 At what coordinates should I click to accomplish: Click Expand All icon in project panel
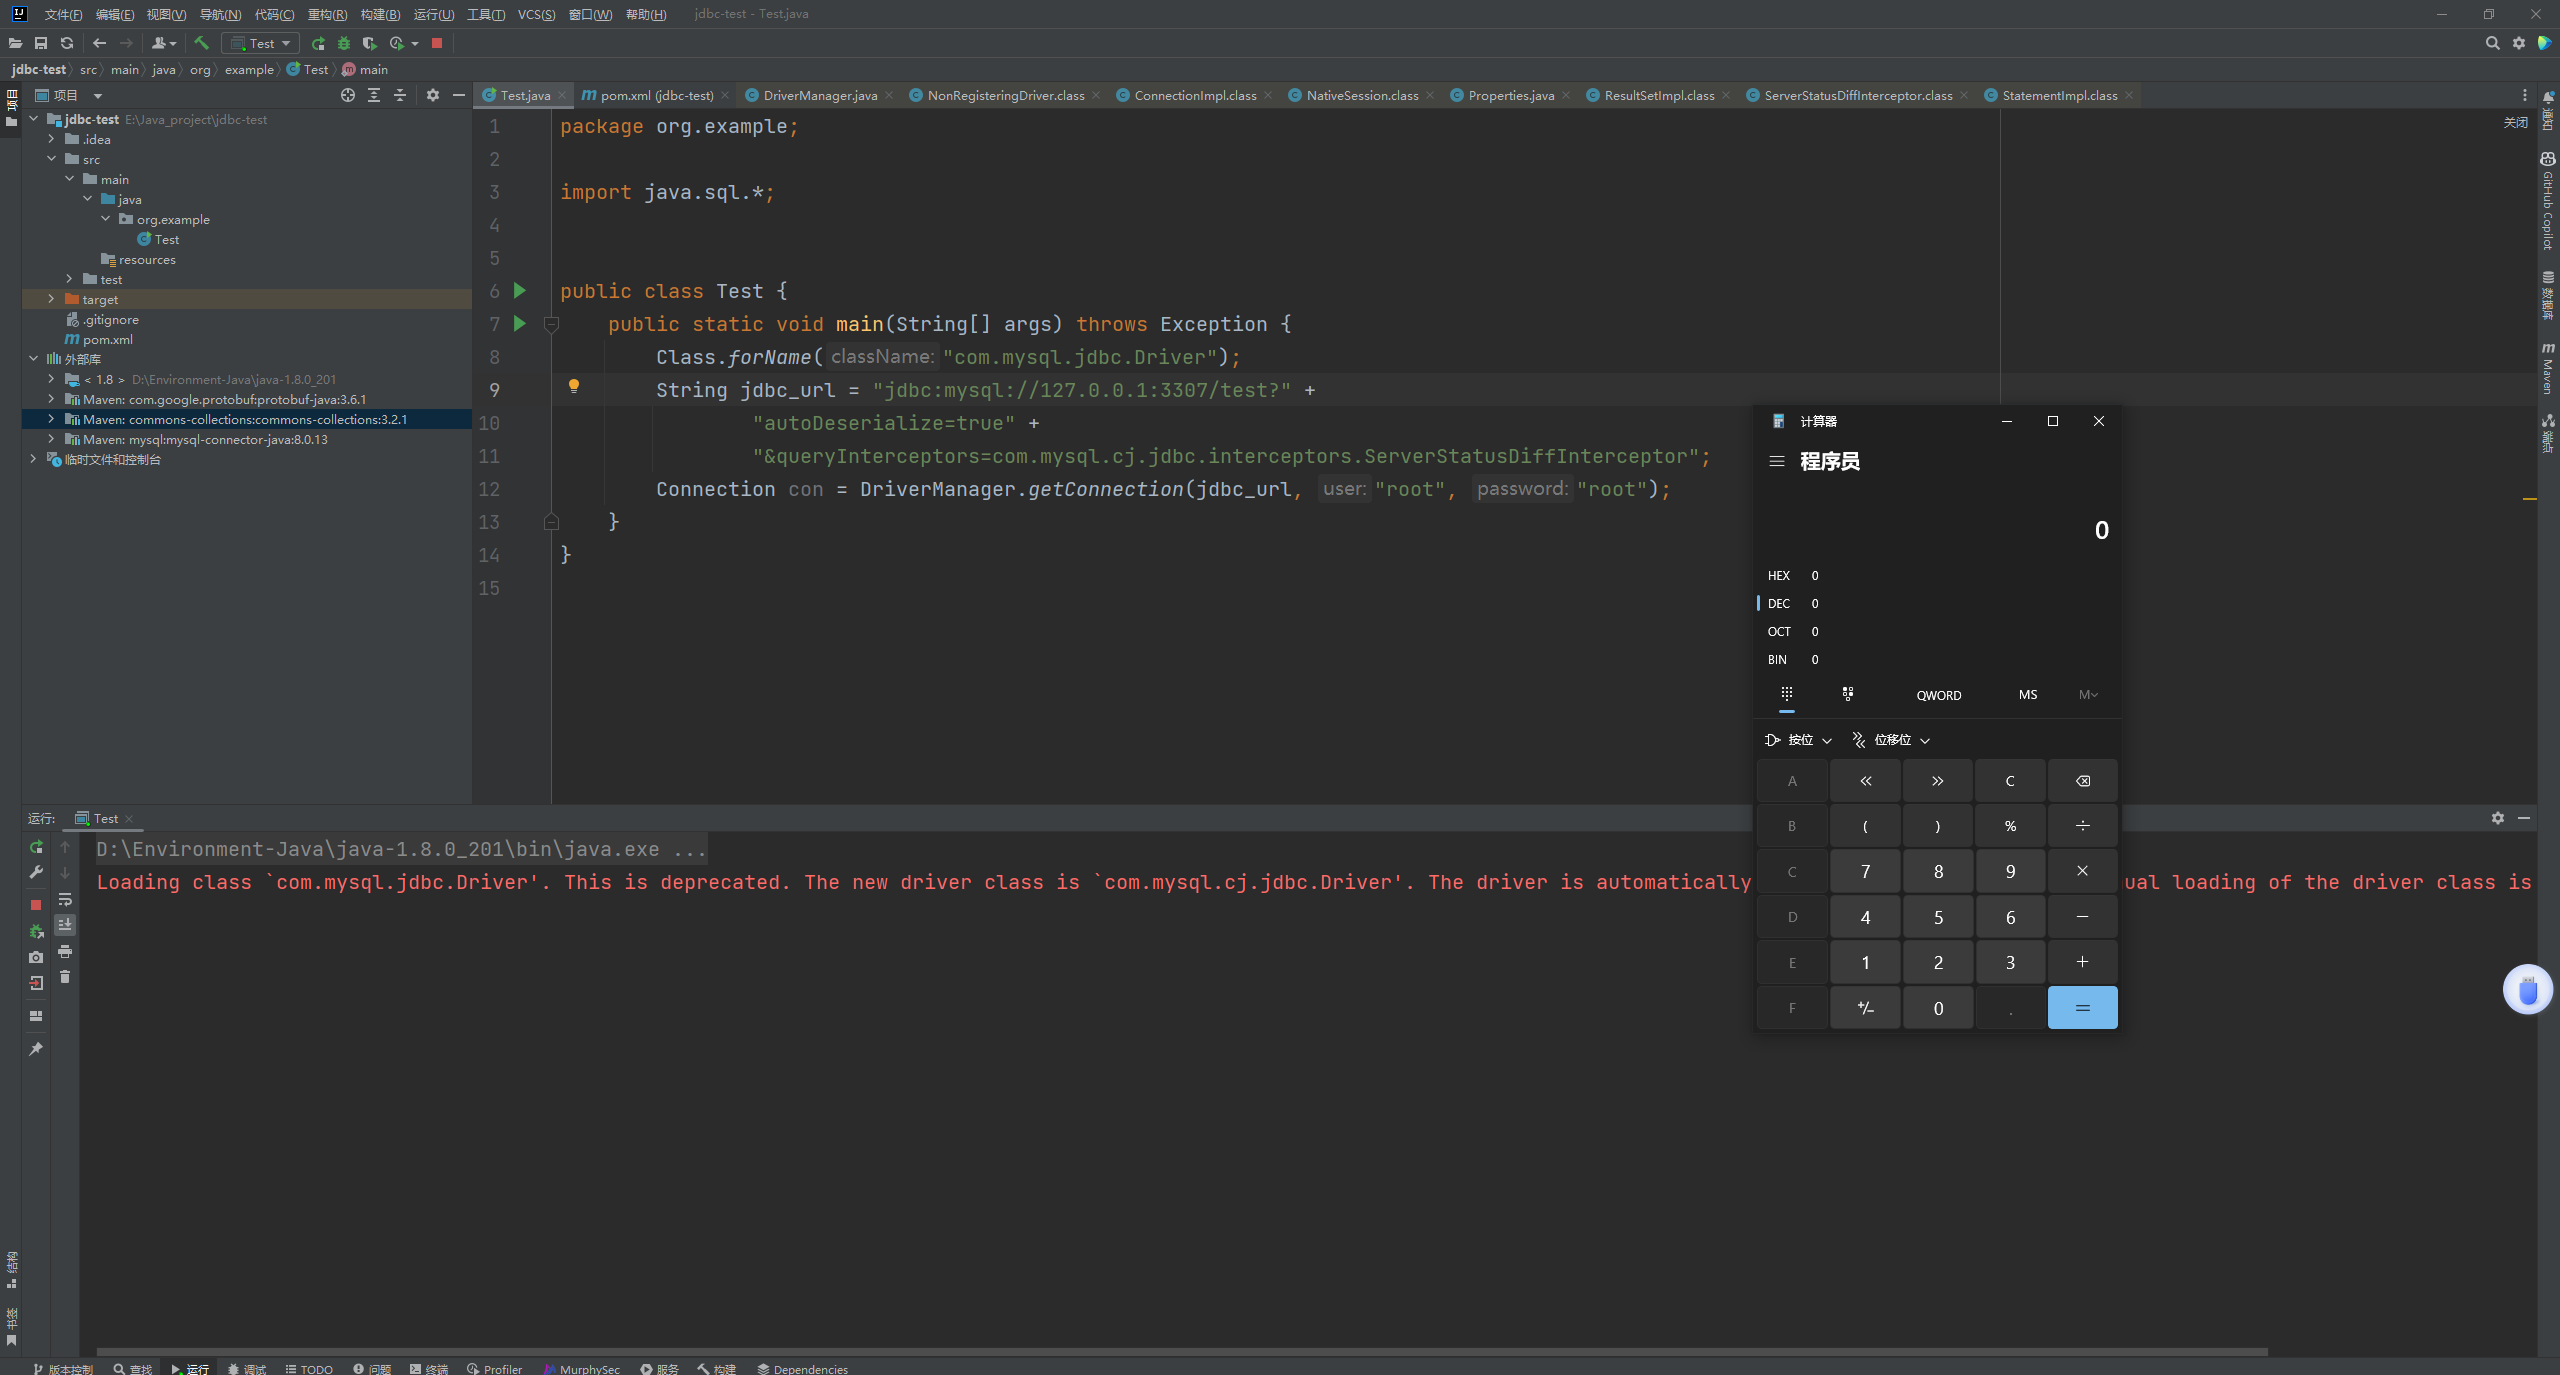(374, 95)
